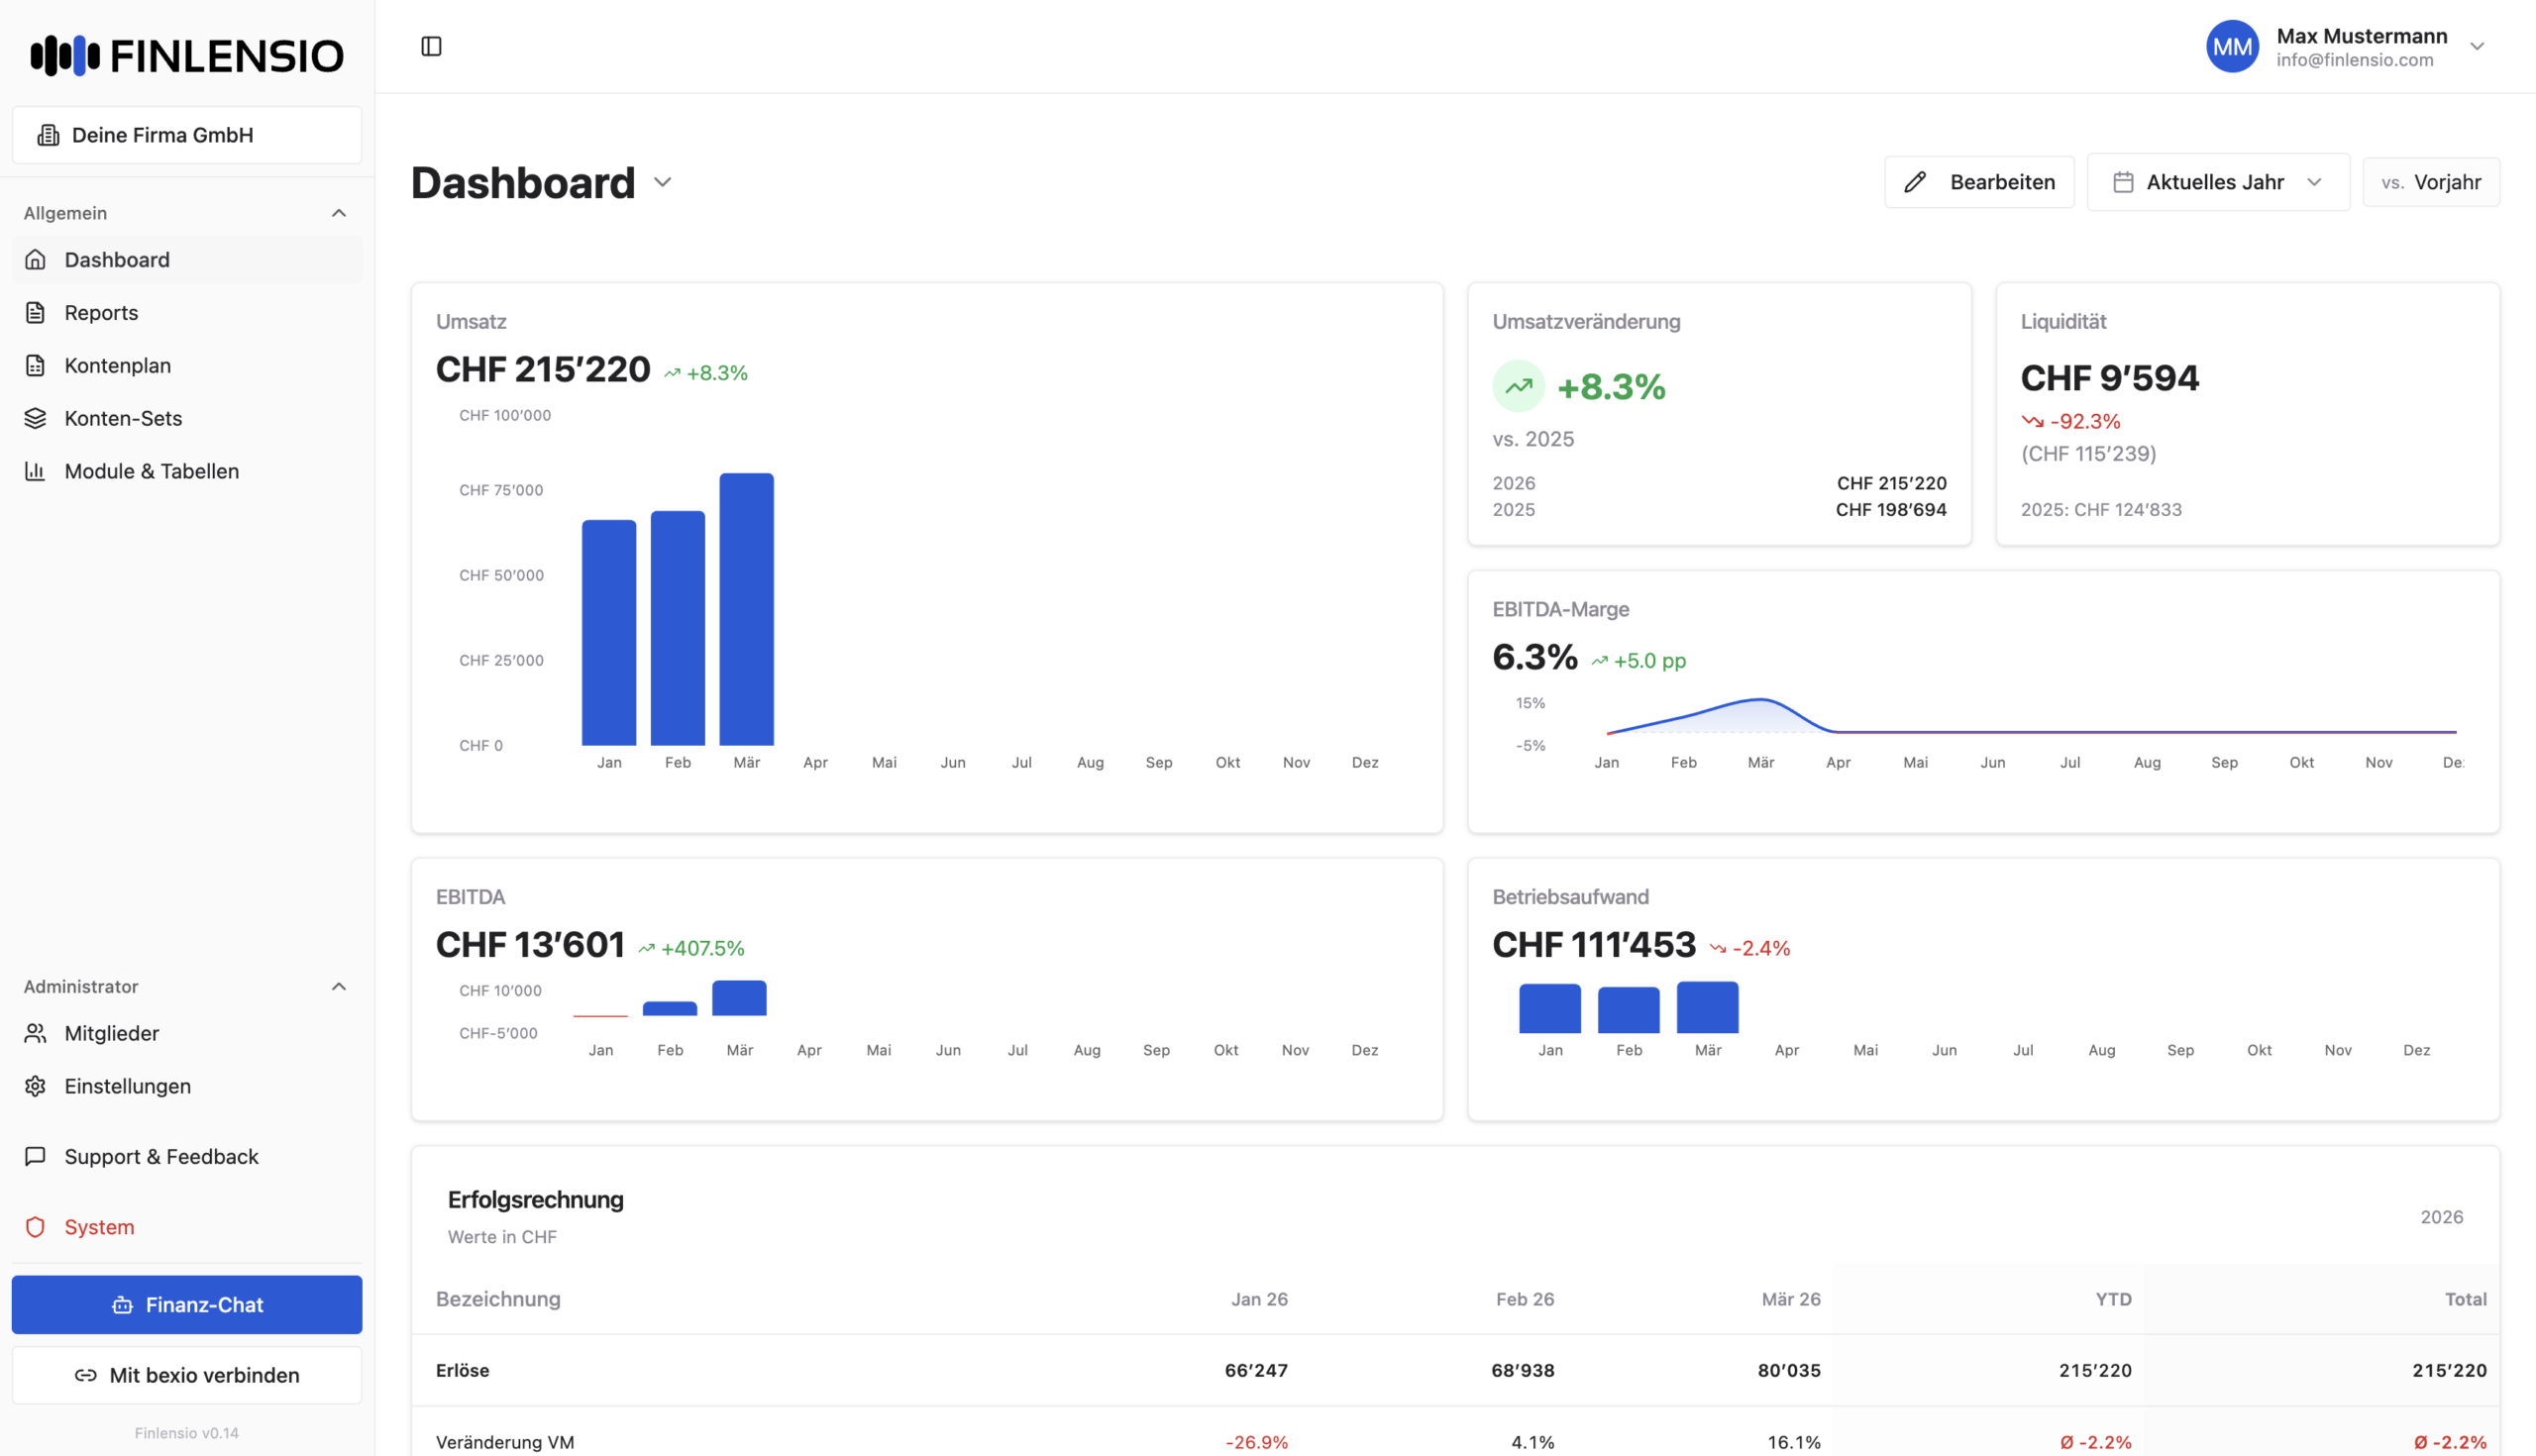Collapse the Allgemein section
The width and height of the screenshot is (2536, 1456).
tap(339, 213)
